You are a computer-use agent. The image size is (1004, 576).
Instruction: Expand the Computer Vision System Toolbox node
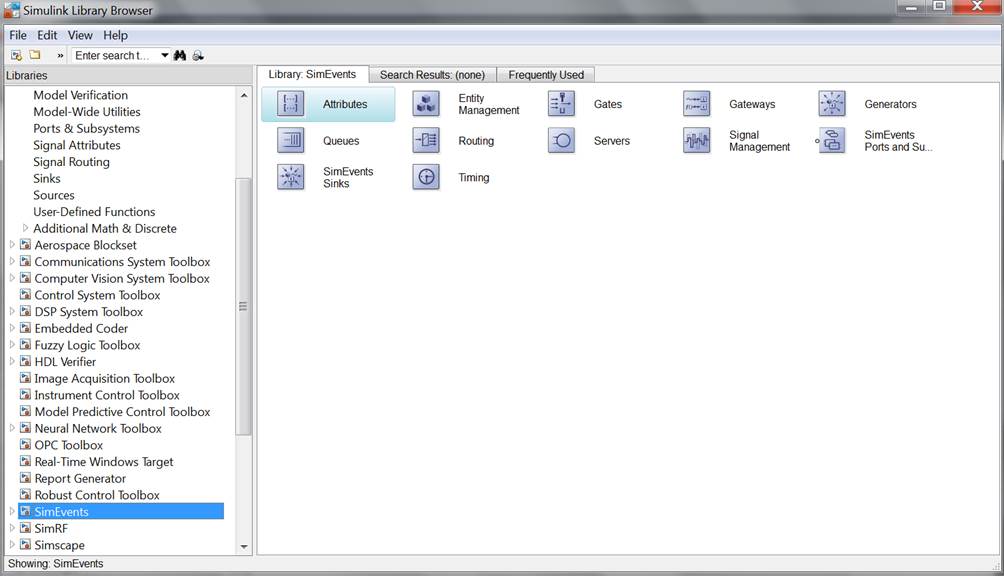12,278
